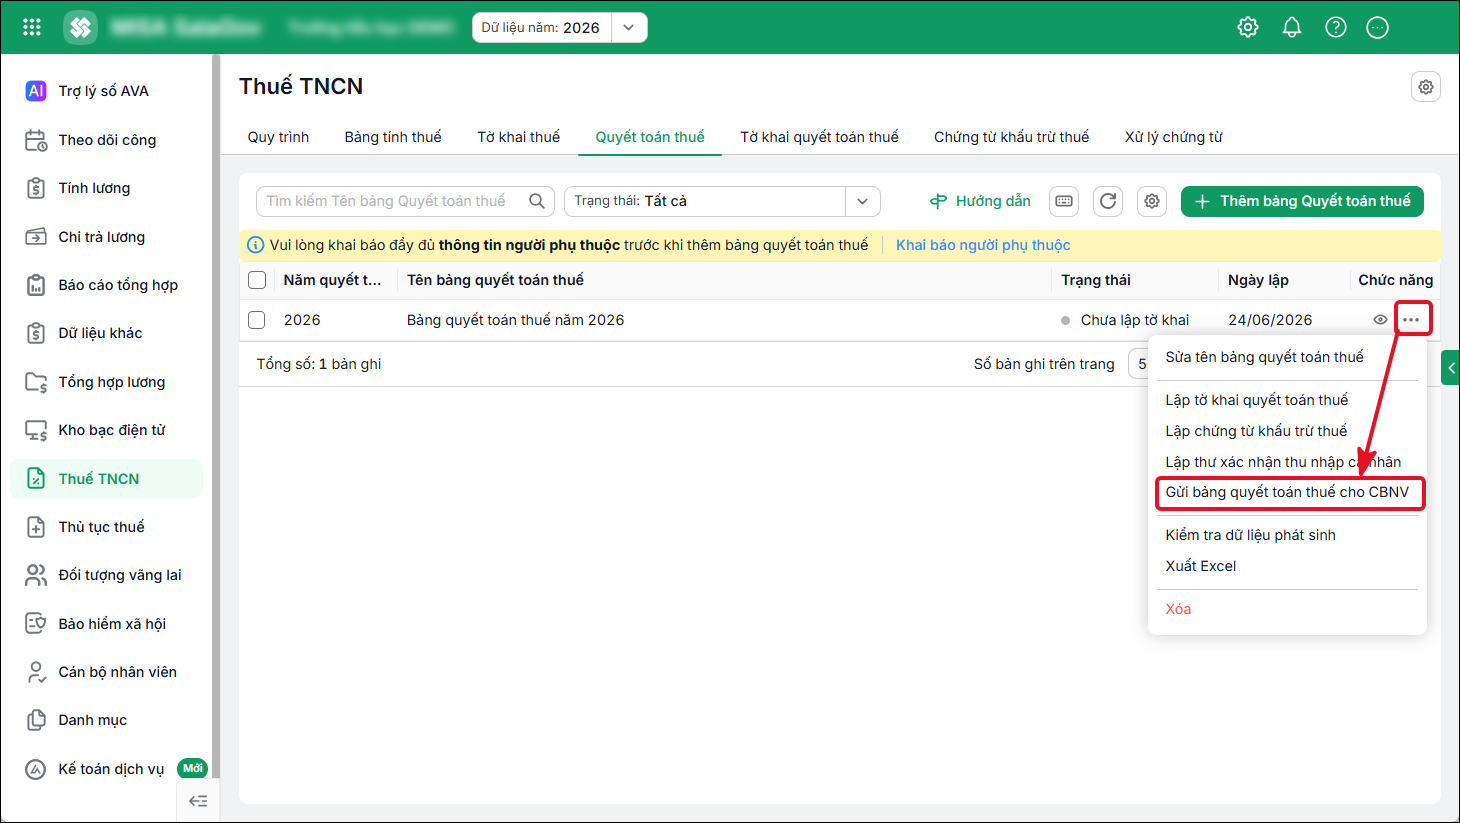
Task: Open the user account menu icon
Action: pos(1378,27)
